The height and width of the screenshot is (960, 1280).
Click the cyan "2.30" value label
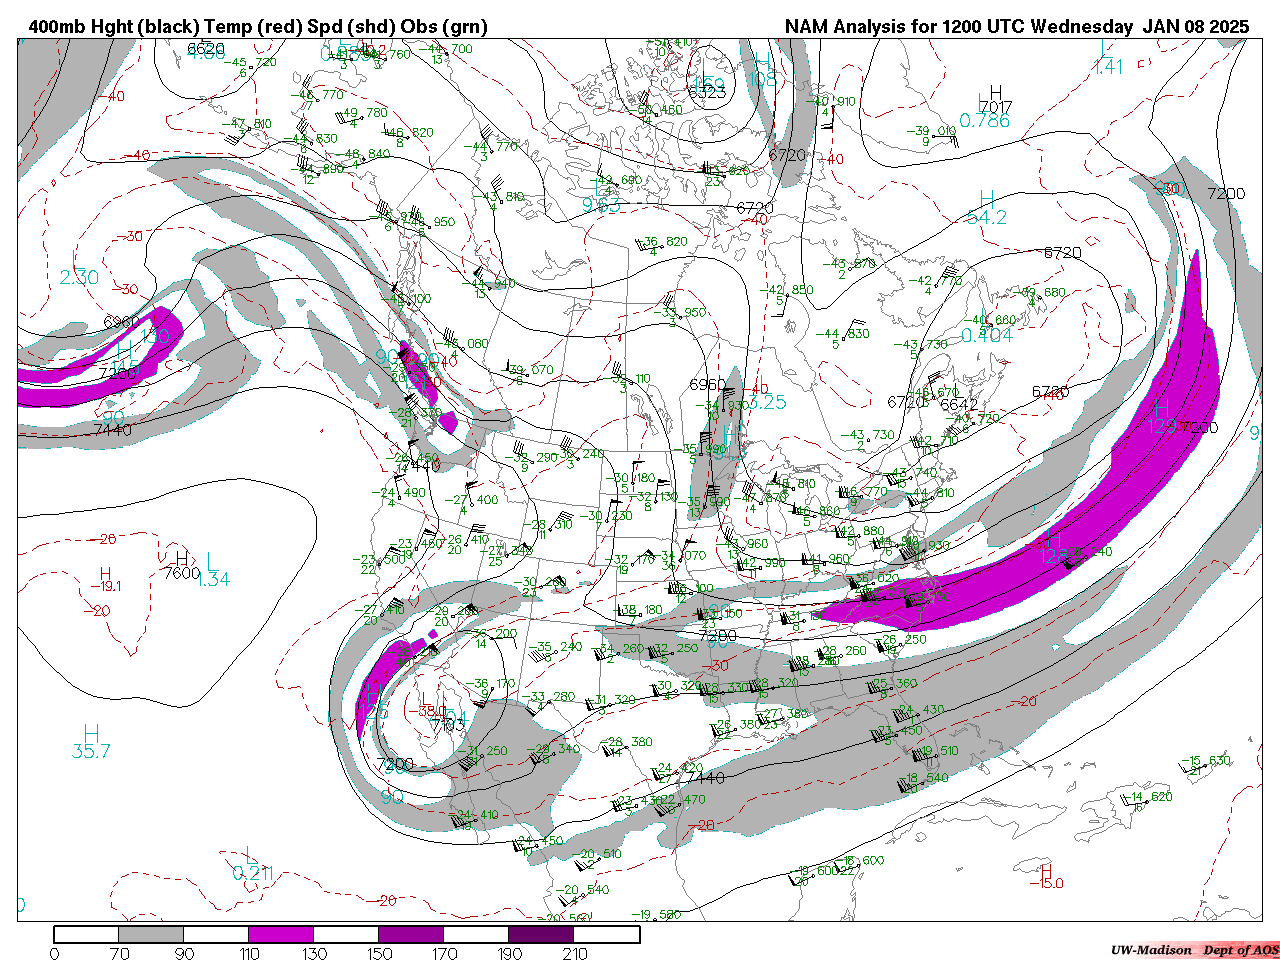tap(79, 277)
